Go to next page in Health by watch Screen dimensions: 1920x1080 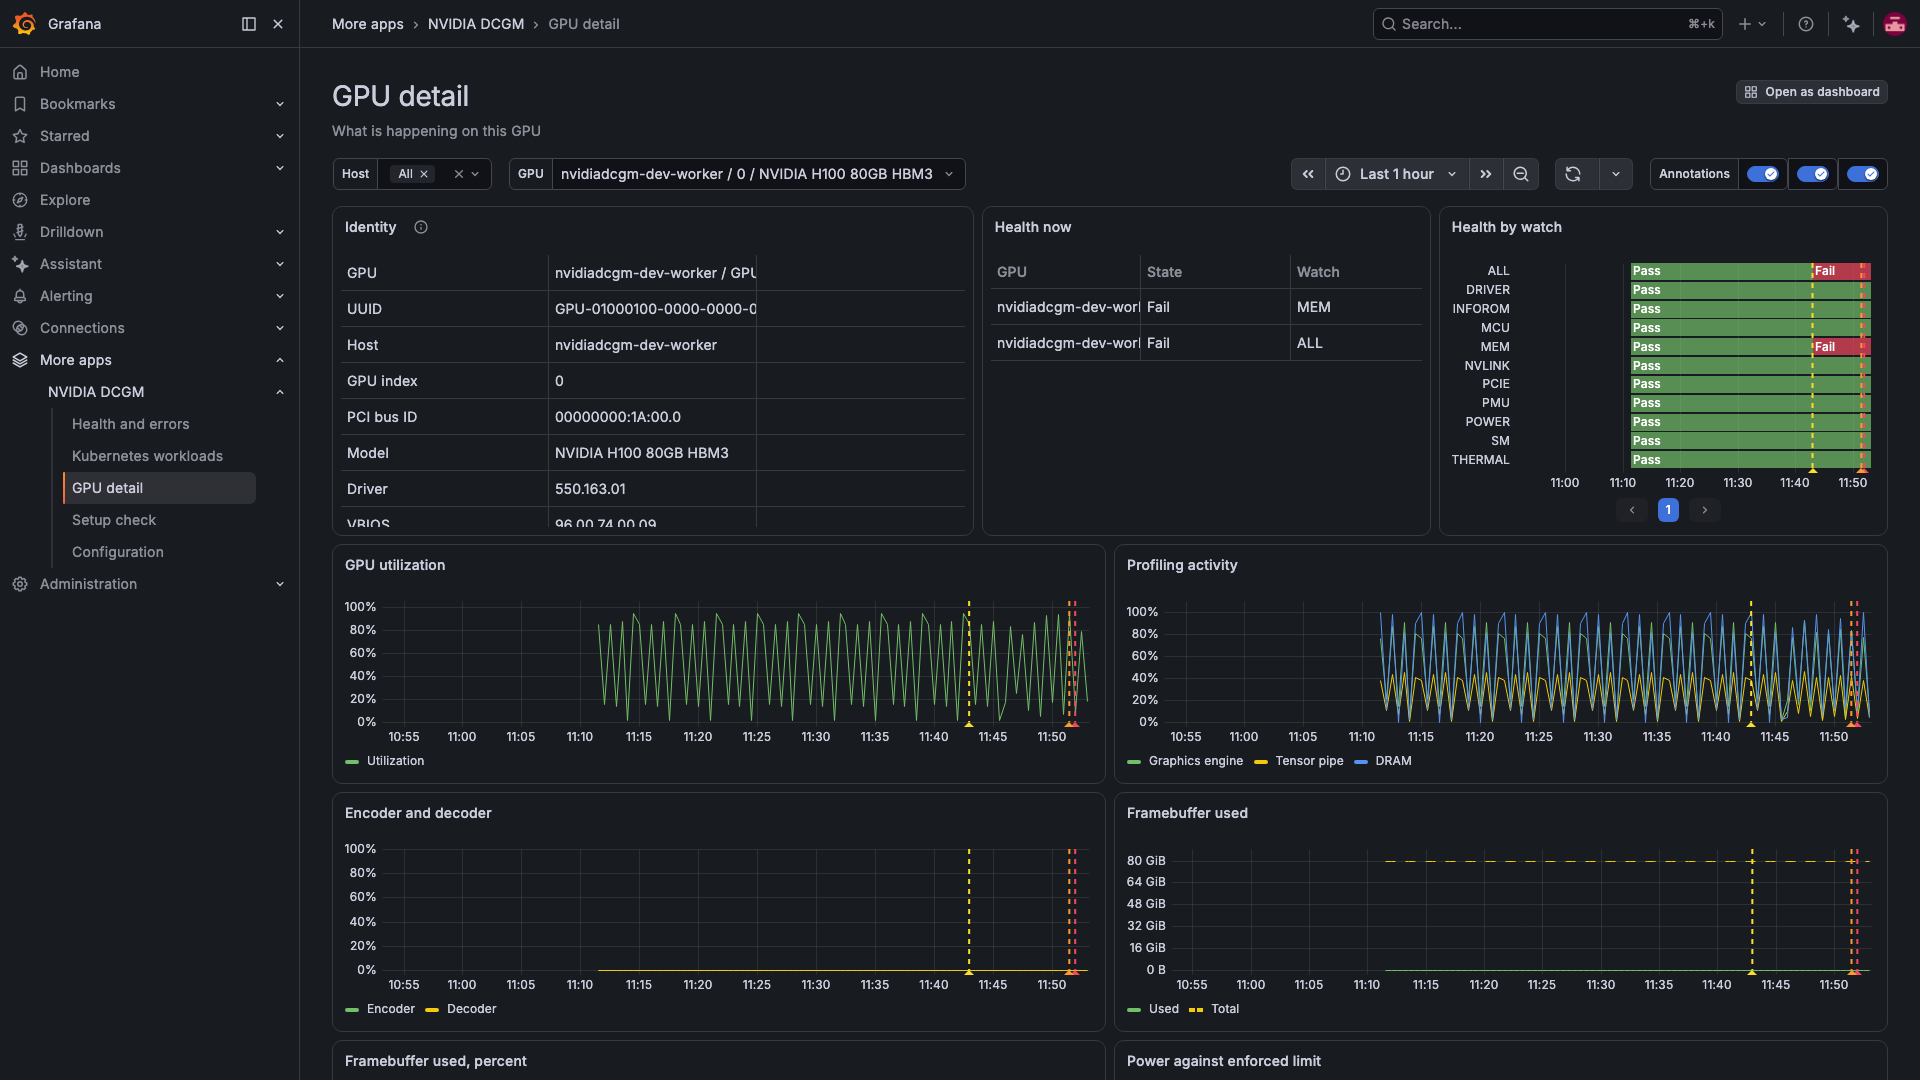(x=1705, y=510)
